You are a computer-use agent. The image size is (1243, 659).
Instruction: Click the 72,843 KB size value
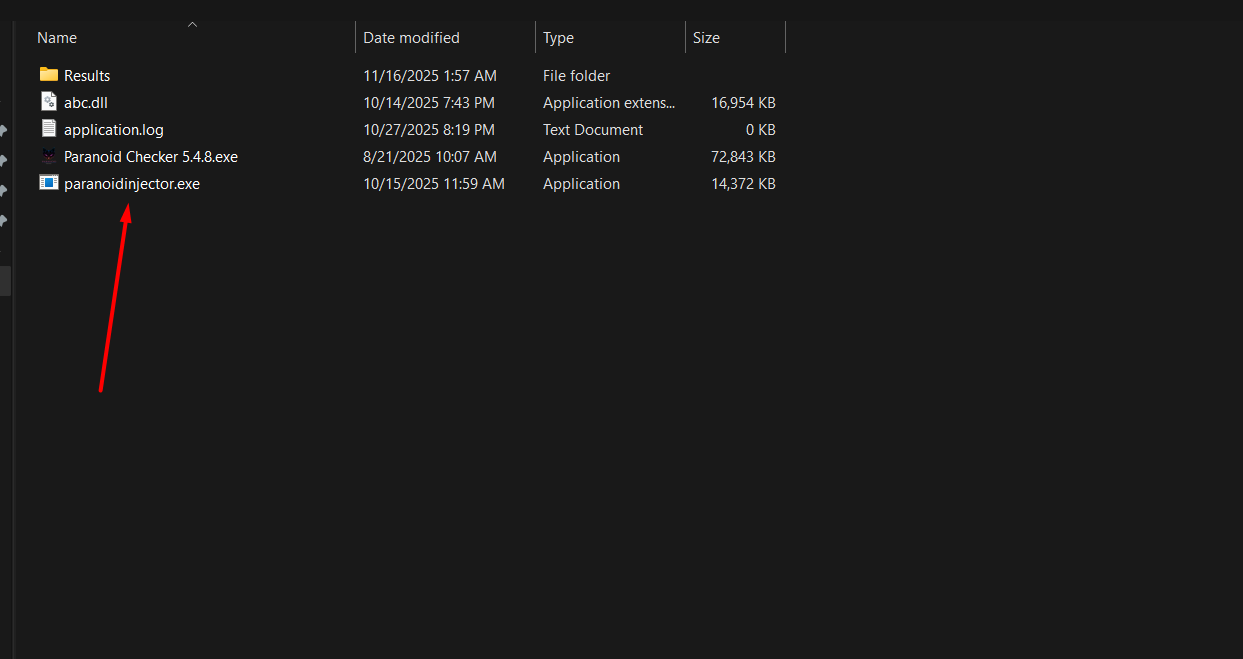tap(743, 157)
